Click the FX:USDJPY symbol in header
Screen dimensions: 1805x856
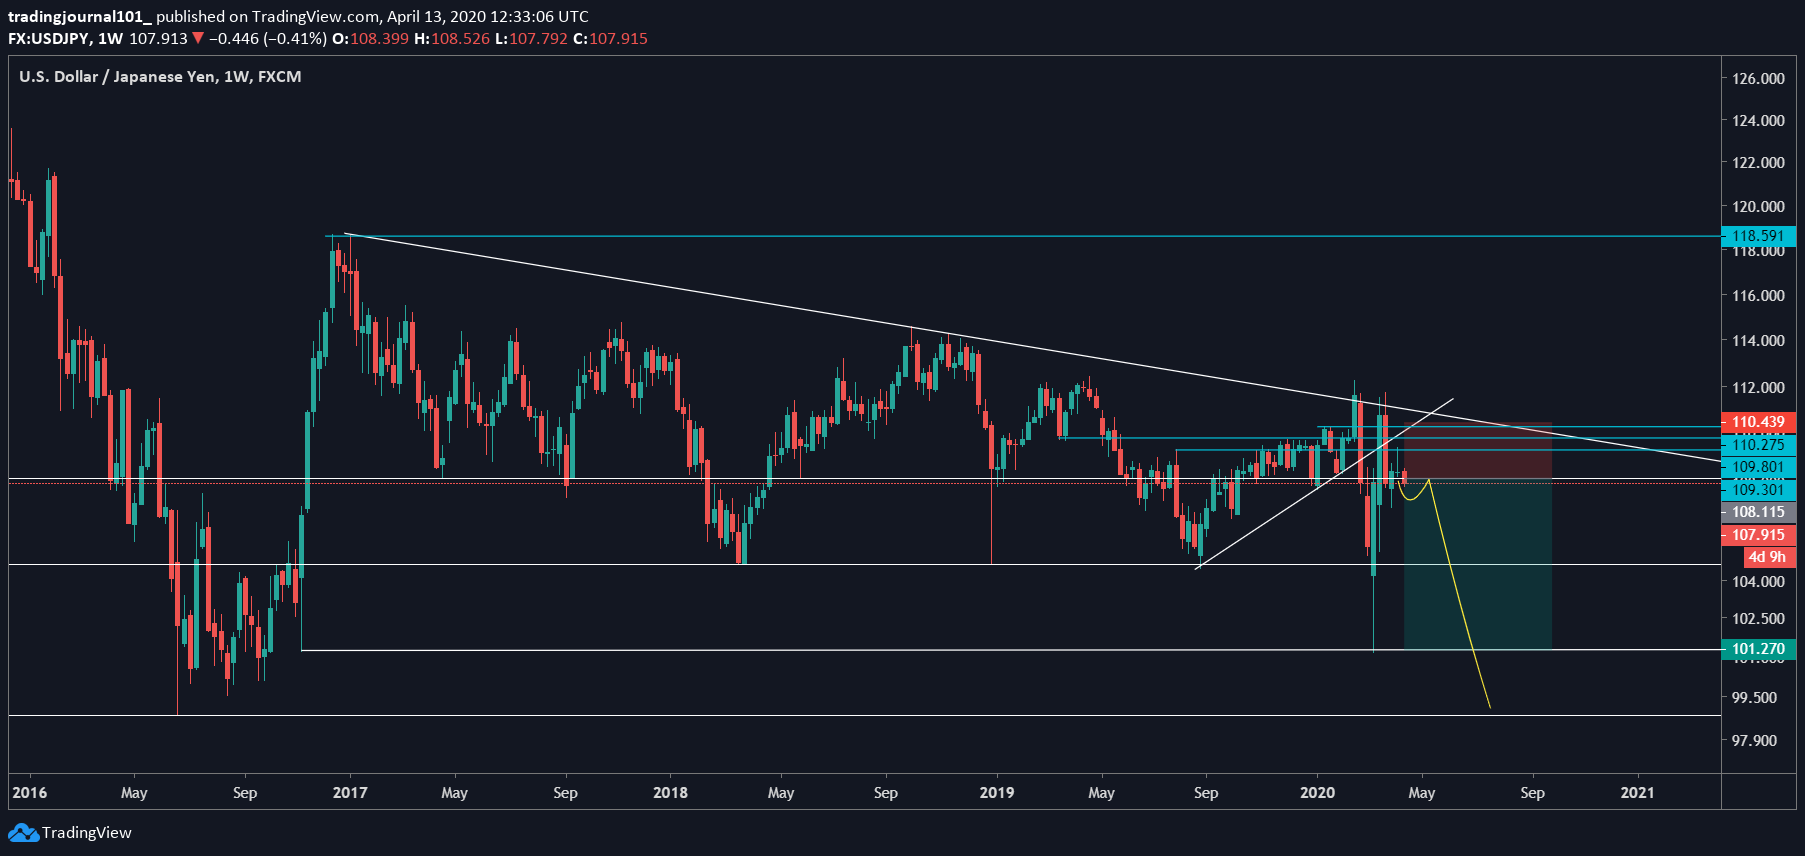coord(49,38)
